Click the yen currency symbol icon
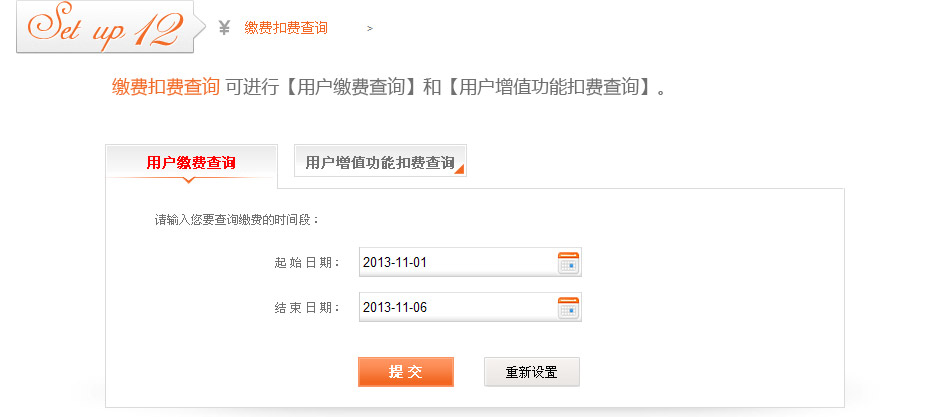Image resolution: width=950 pixels, height=417 pixels. click(224, 28)
